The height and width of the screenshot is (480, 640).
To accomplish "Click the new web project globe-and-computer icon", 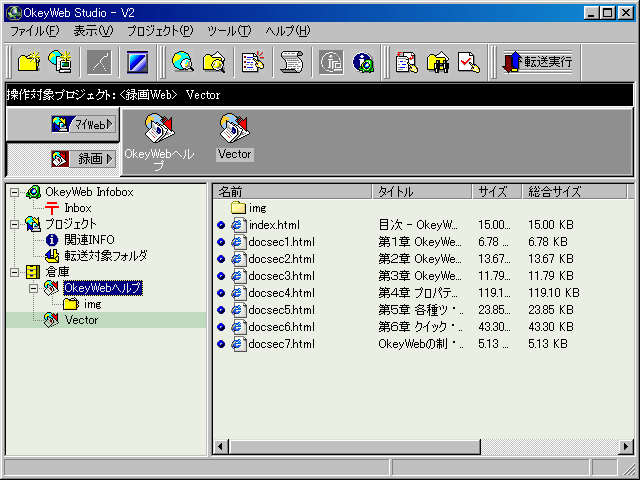I will coord(60,62).
